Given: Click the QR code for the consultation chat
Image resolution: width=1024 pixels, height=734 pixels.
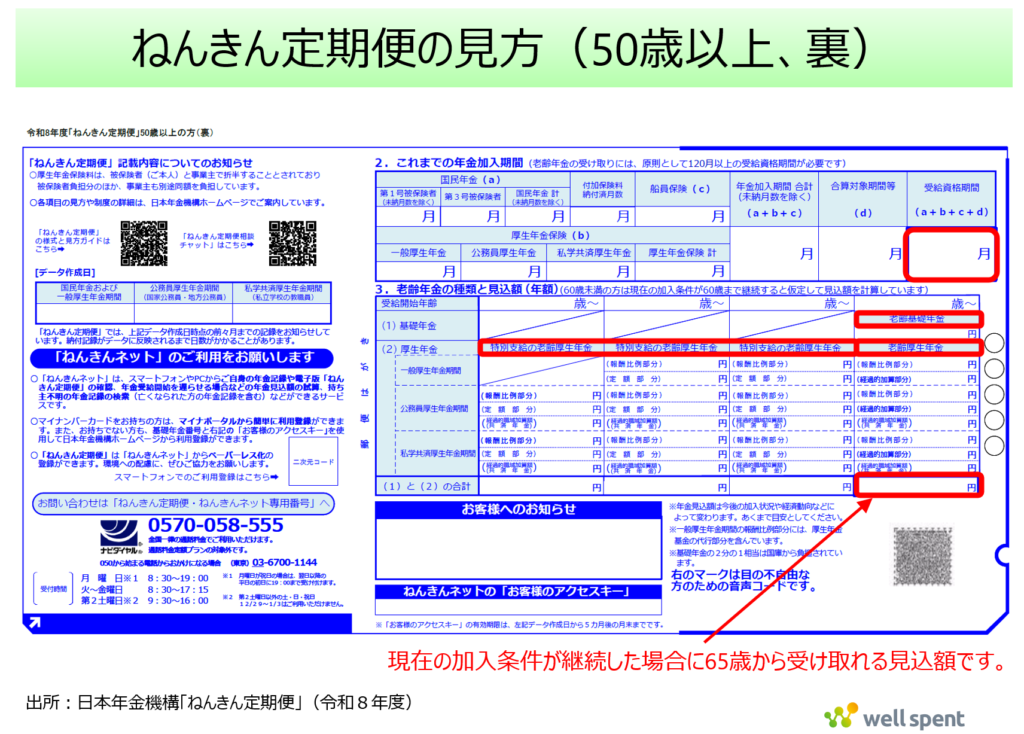Looking at the screenshot, I should pyautogui.click(x=292, y=243).
